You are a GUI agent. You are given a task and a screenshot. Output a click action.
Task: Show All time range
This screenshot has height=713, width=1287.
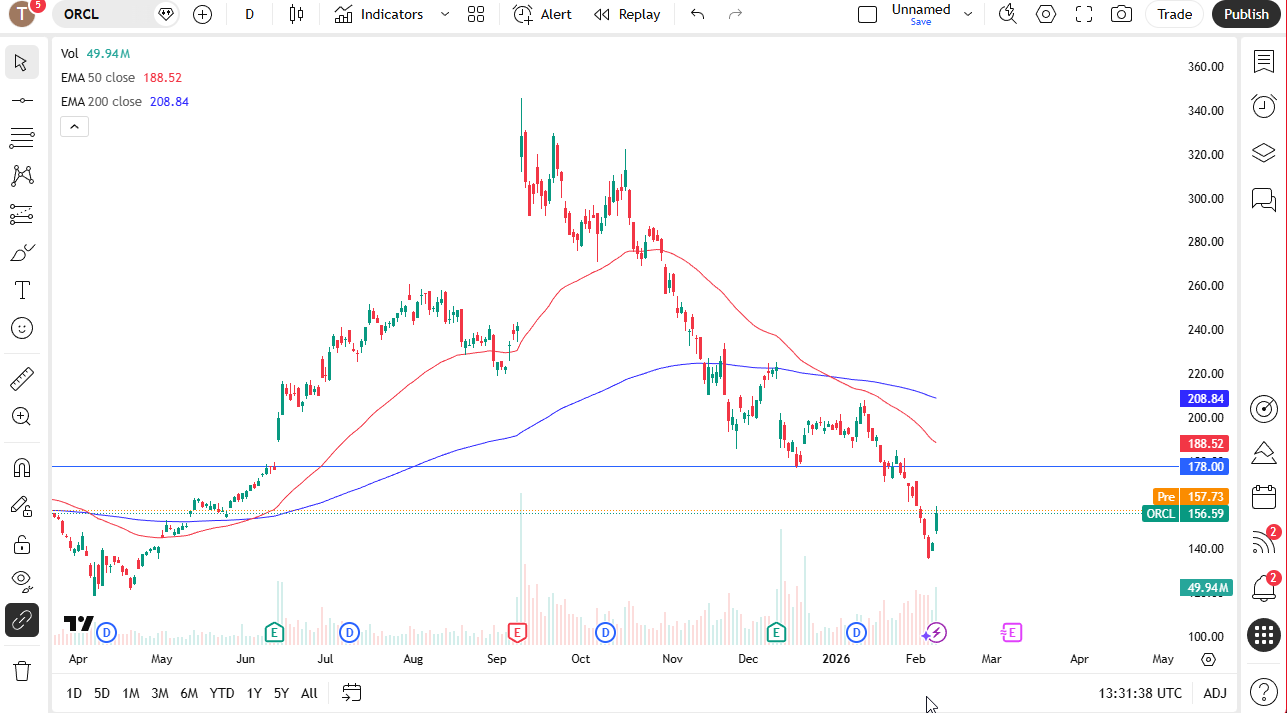click(x=309, y=693)
